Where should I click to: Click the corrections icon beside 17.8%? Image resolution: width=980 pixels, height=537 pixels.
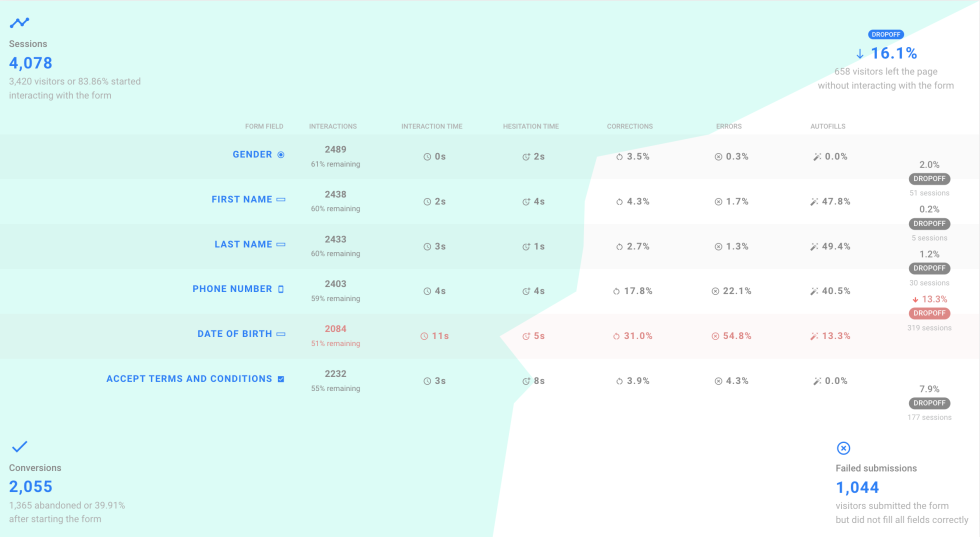point(616,291)
